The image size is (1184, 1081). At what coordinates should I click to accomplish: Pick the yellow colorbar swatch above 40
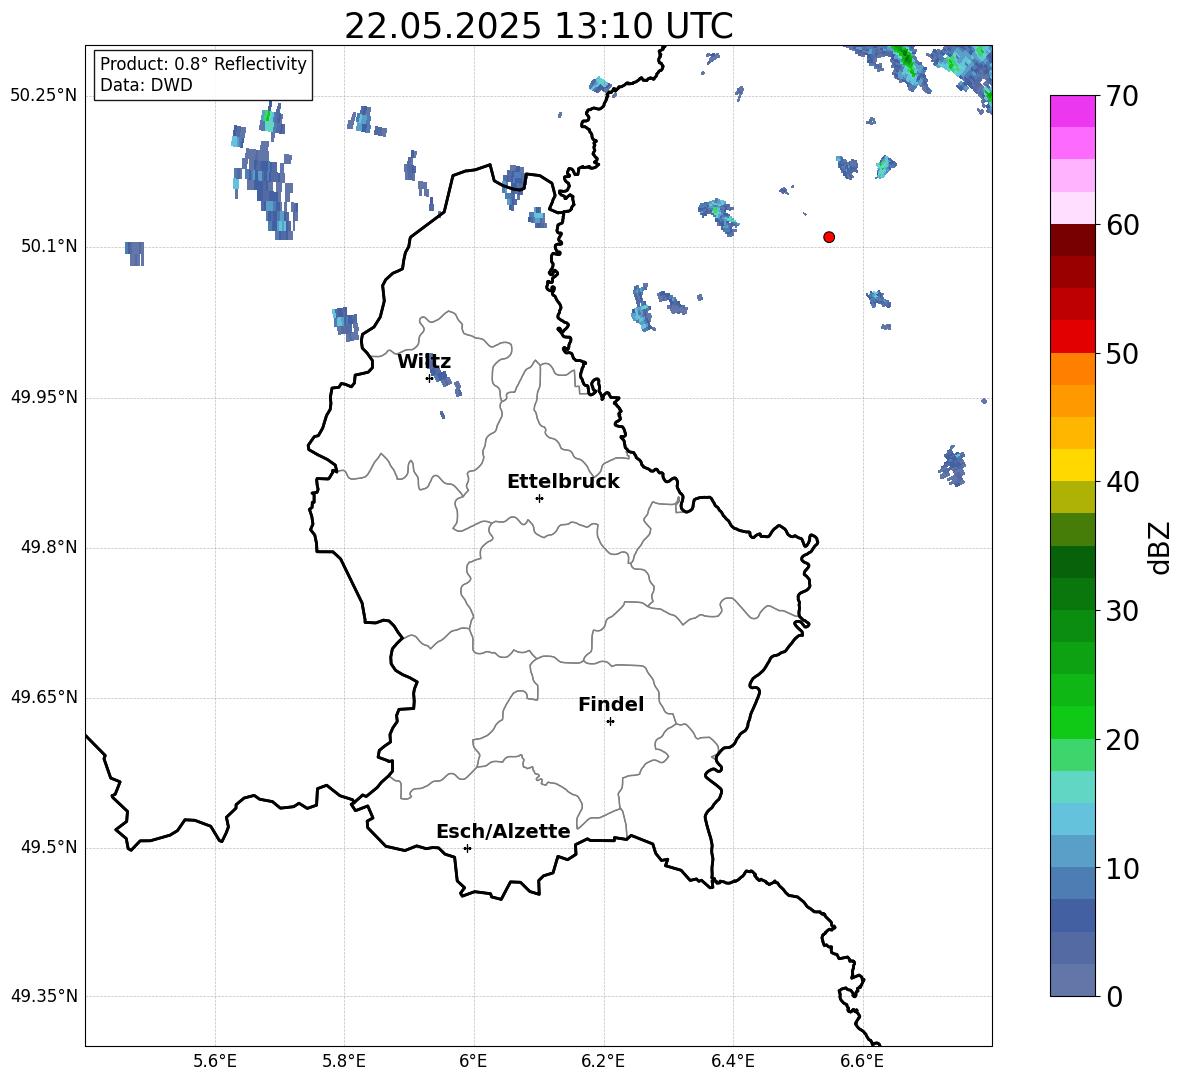tap(1072, 465)
